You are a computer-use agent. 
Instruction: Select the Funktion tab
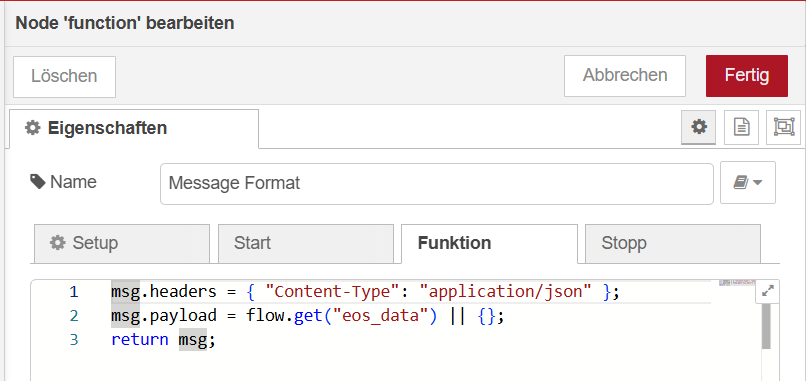[x=489, y=243]
